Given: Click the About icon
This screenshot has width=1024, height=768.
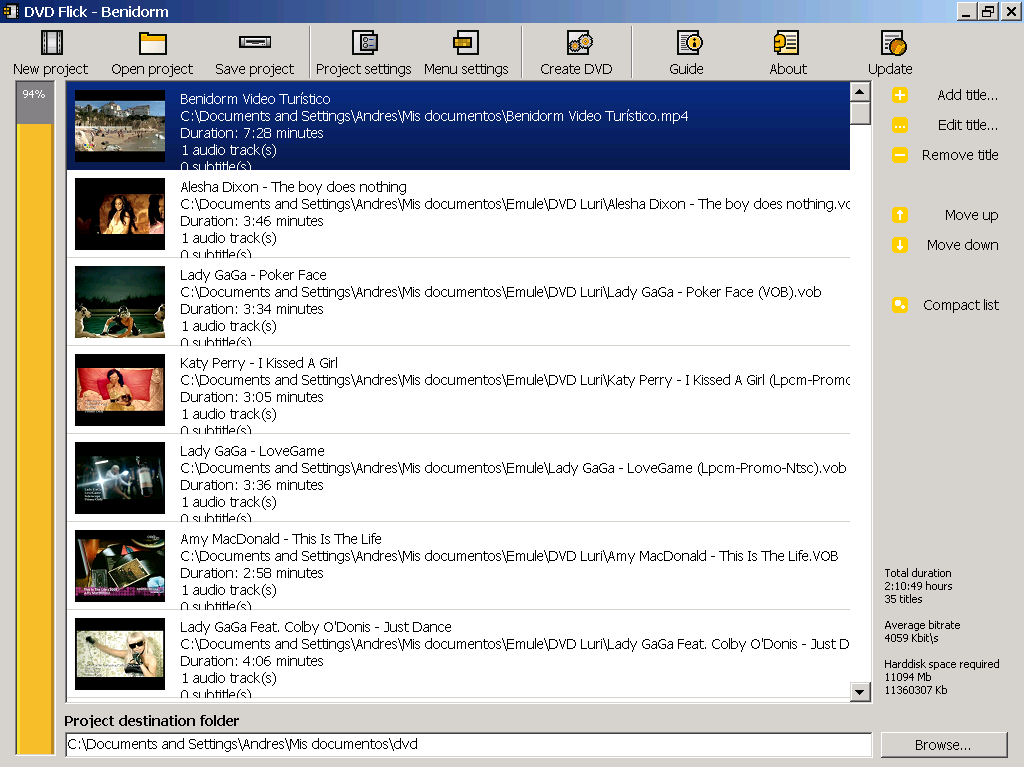Looking at the screenshot, I should click(788, 44).
